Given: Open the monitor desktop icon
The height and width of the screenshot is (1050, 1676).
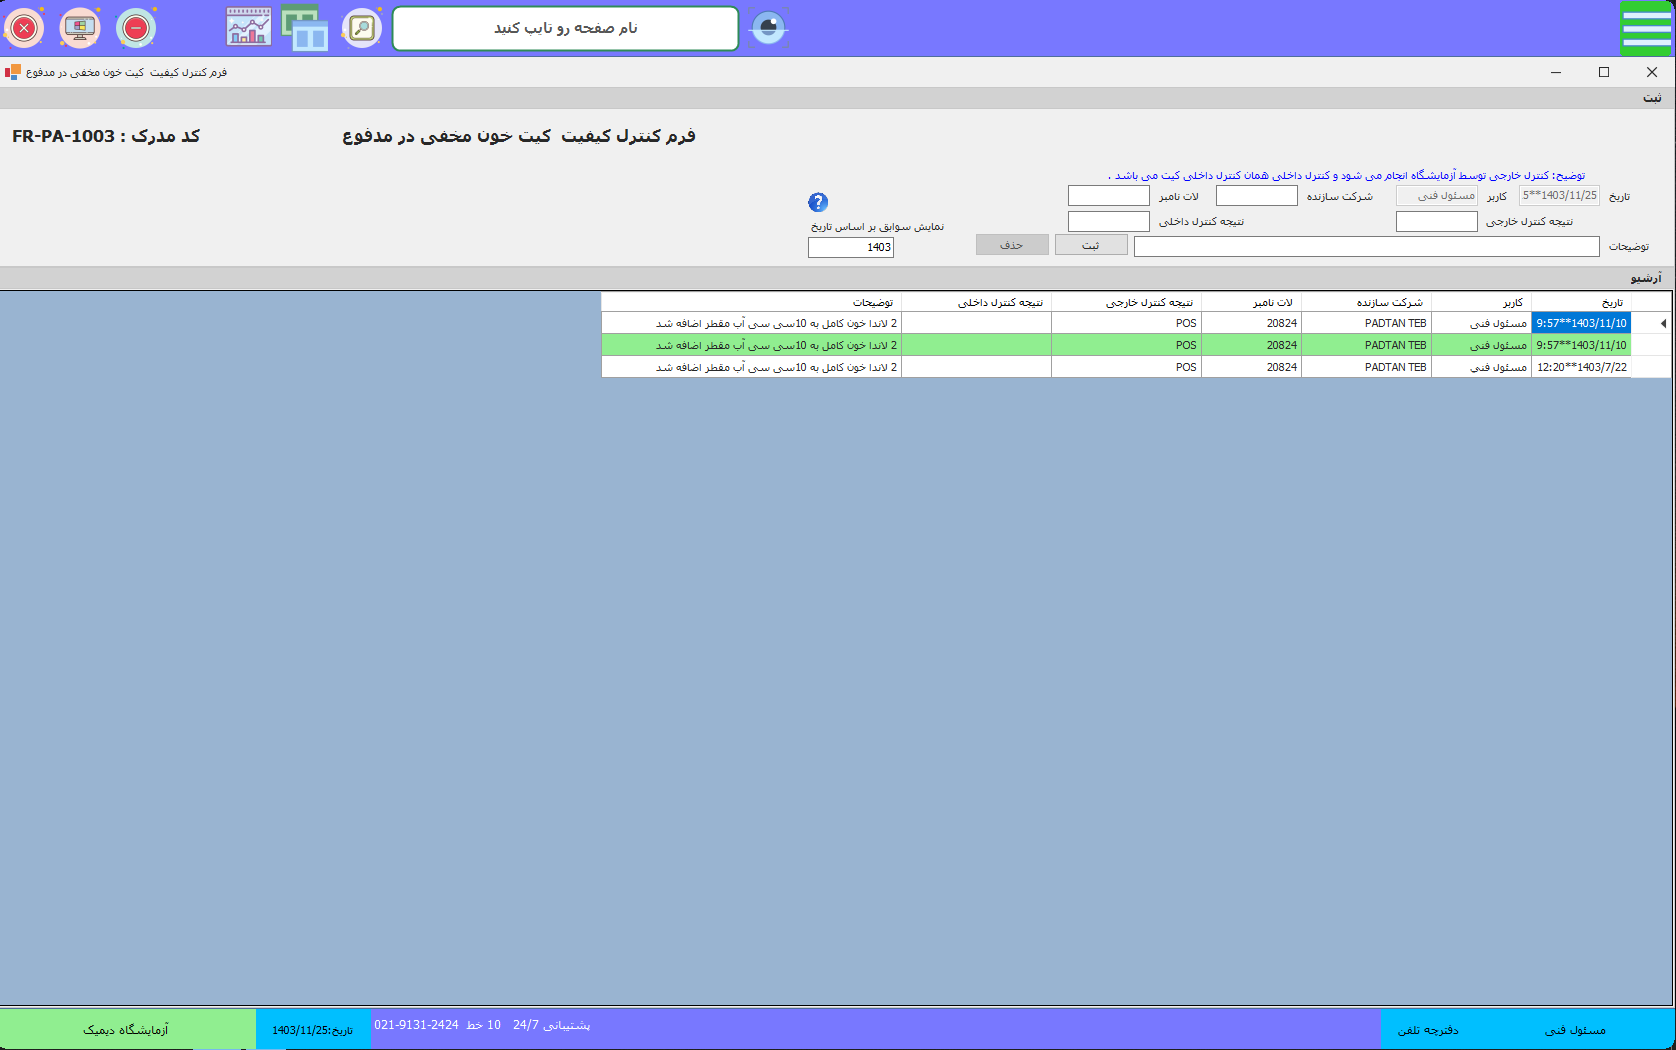Looking at the screenshot, I should 80,28.
